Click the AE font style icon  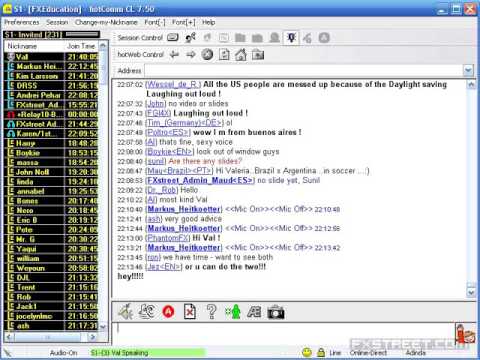pos(254,312)
